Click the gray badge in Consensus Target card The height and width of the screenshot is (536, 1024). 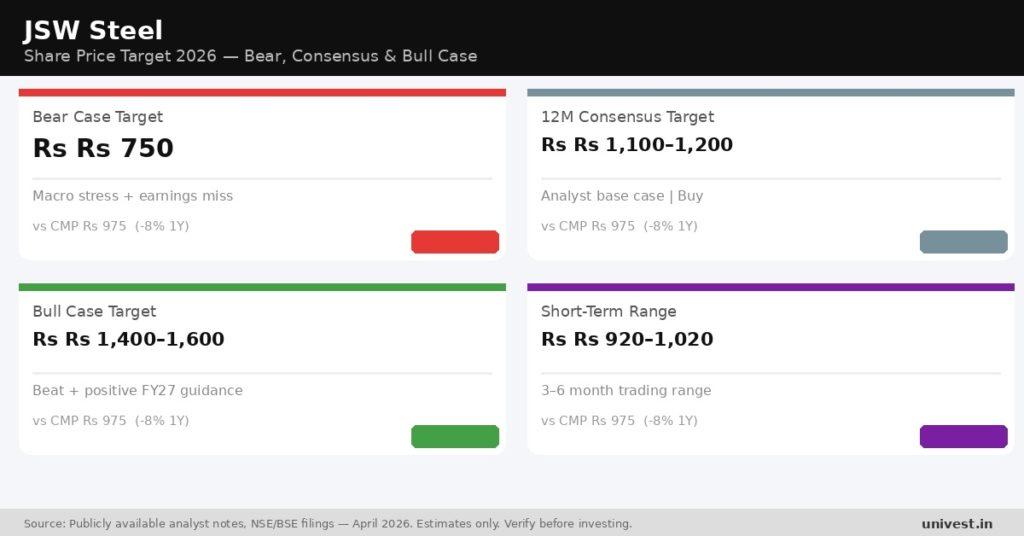point(963,242)
